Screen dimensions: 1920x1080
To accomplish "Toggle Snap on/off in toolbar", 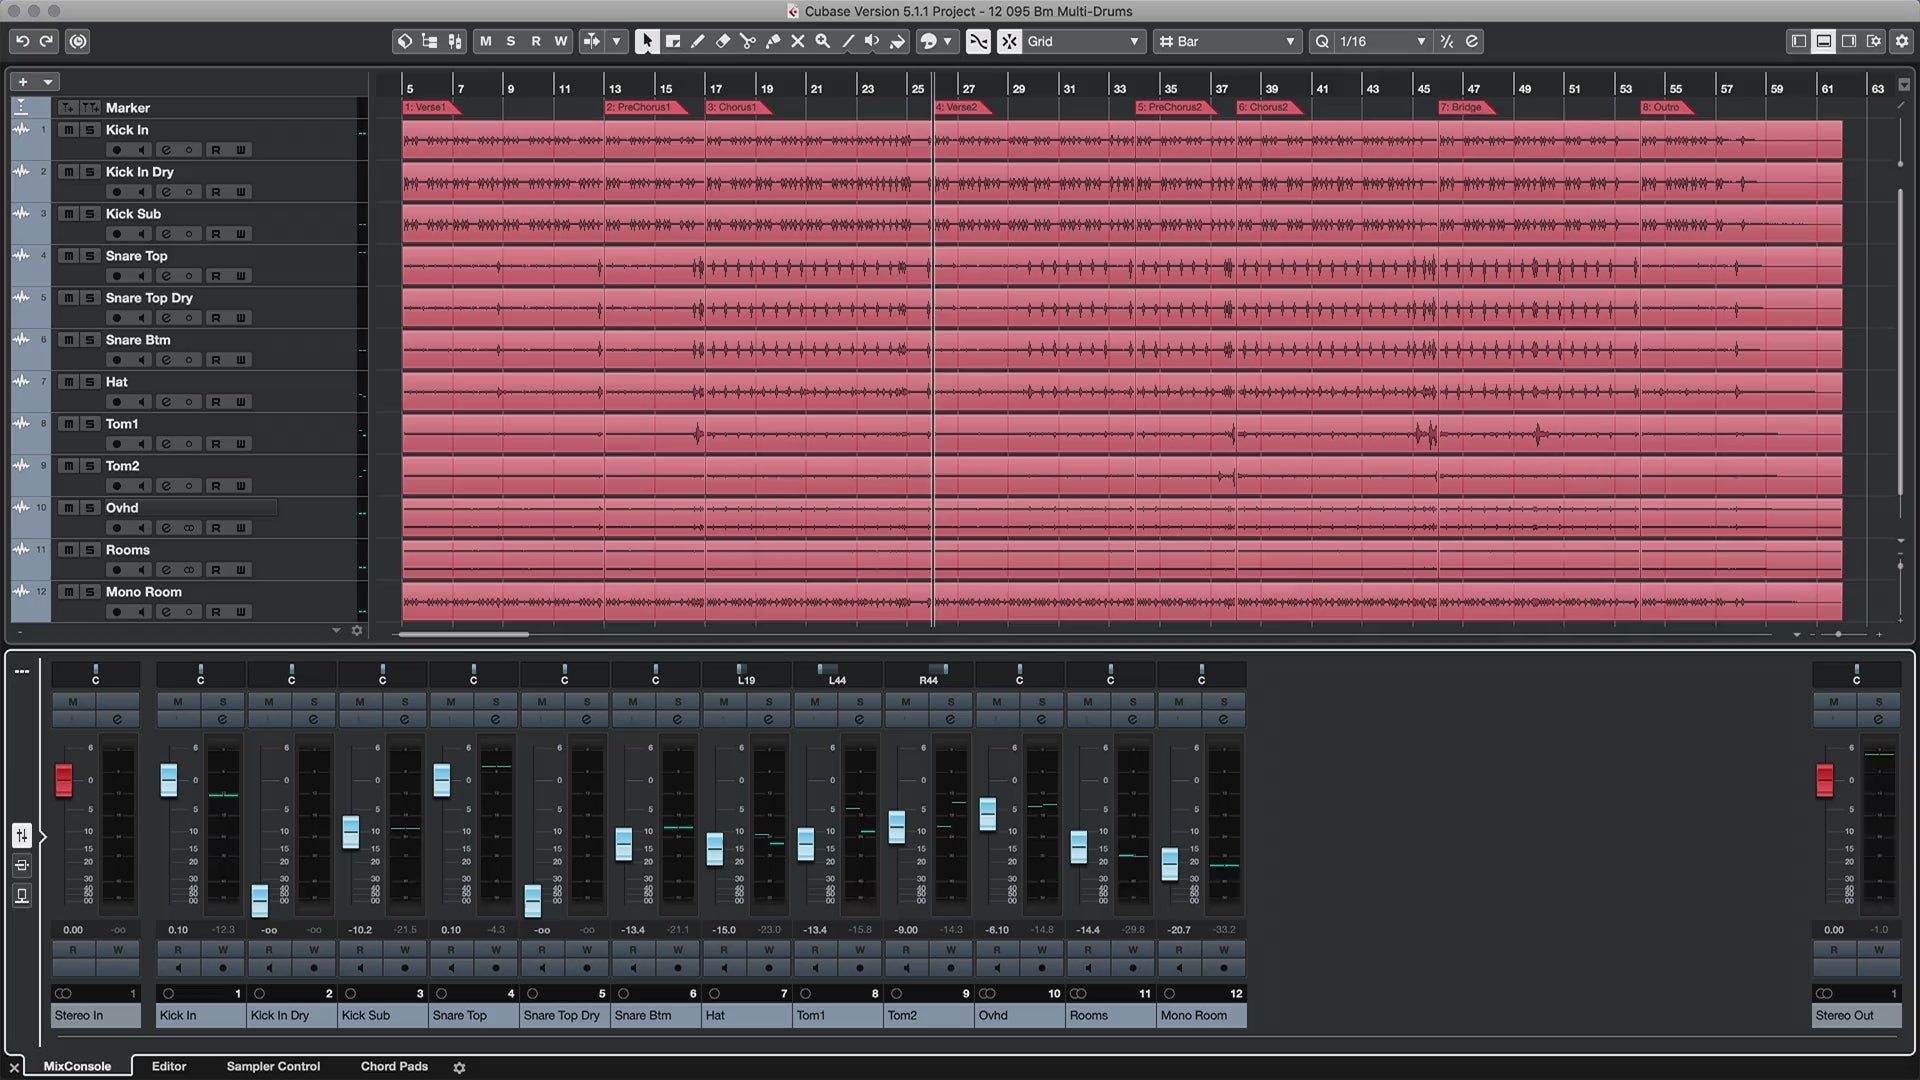I will click(x=1010, y=41).
